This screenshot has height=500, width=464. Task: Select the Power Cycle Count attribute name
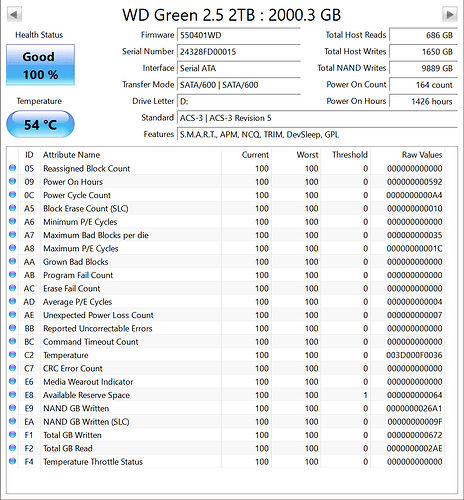[x=77, y=195]
